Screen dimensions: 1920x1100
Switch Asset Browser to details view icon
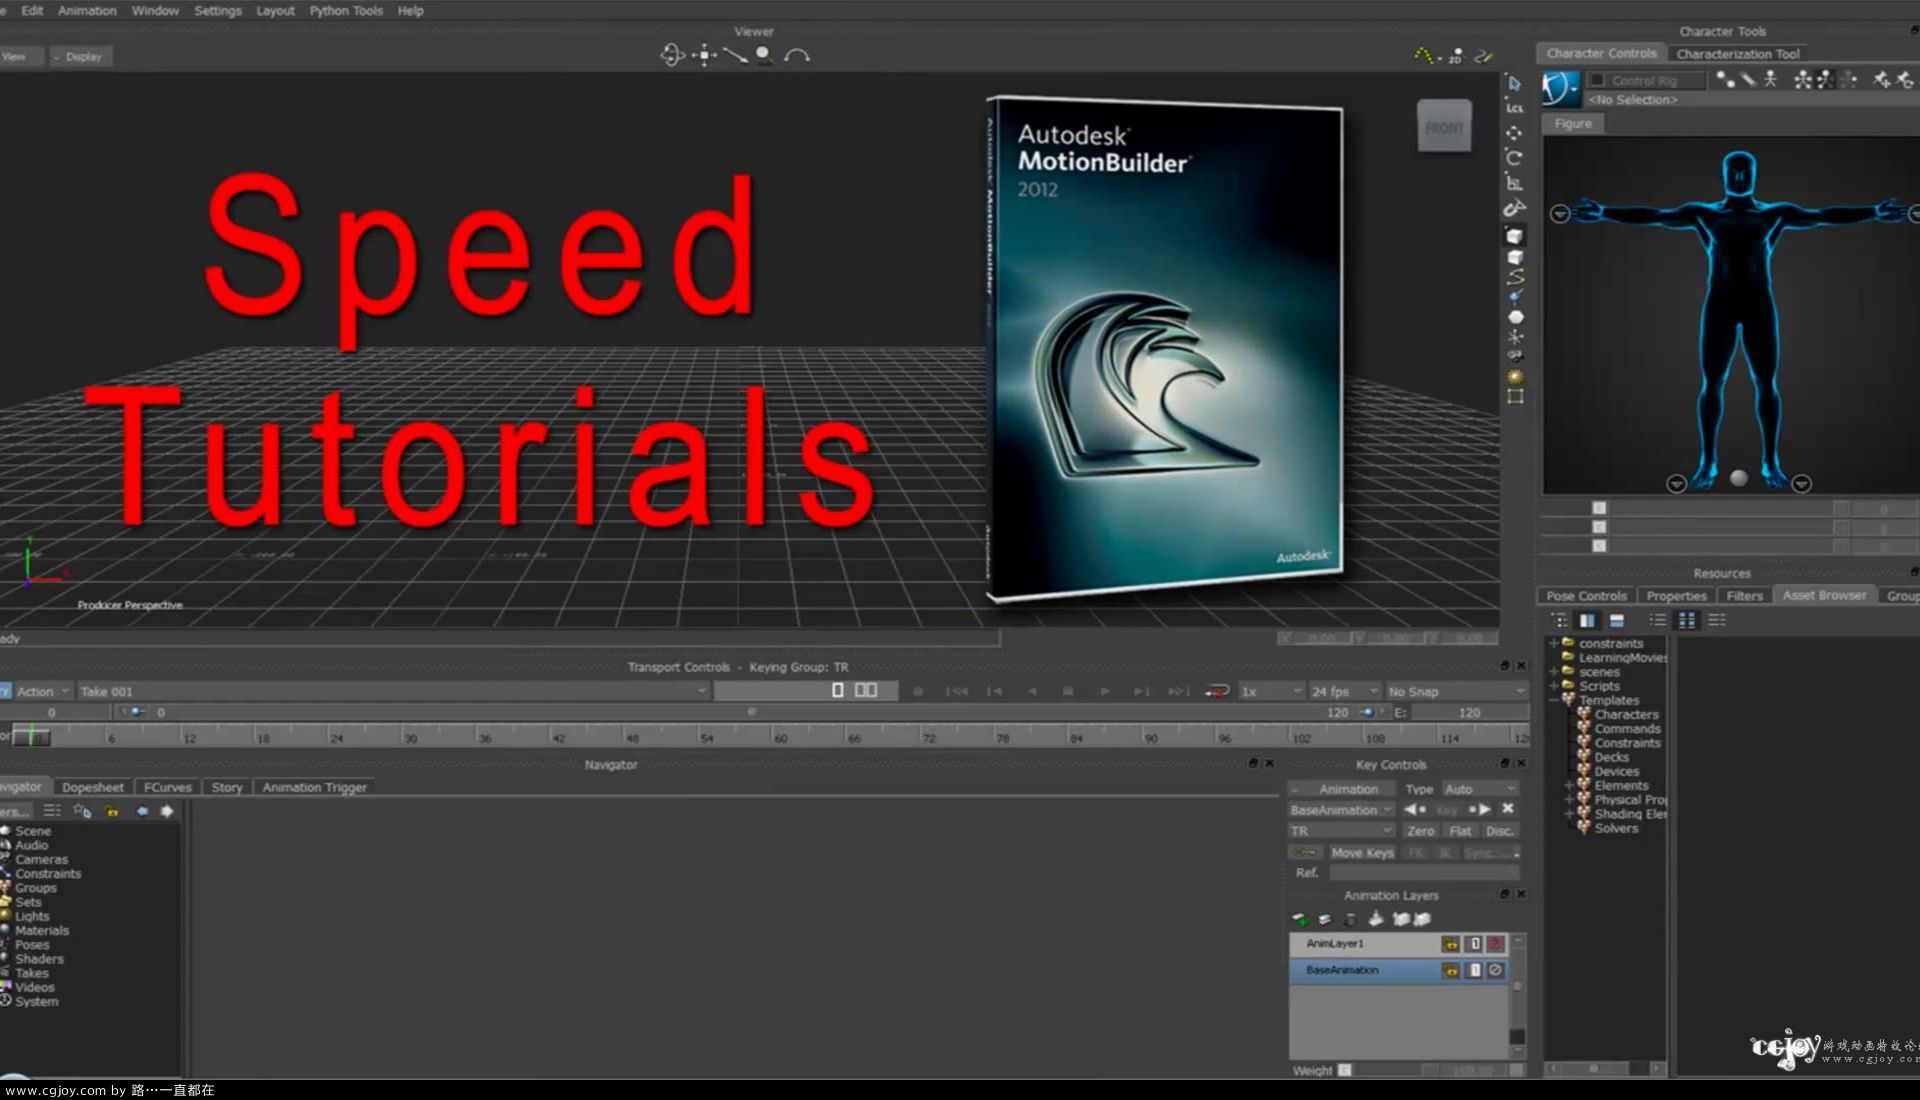tap(1716, 620)
